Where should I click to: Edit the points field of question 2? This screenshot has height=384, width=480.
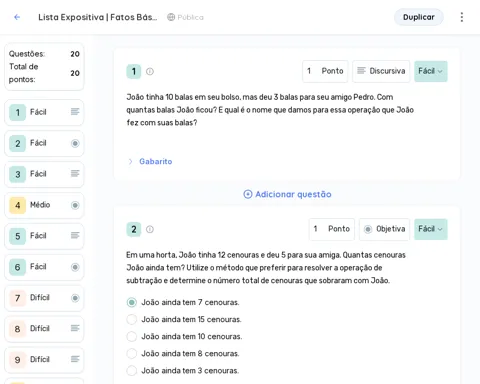point(332,229)
